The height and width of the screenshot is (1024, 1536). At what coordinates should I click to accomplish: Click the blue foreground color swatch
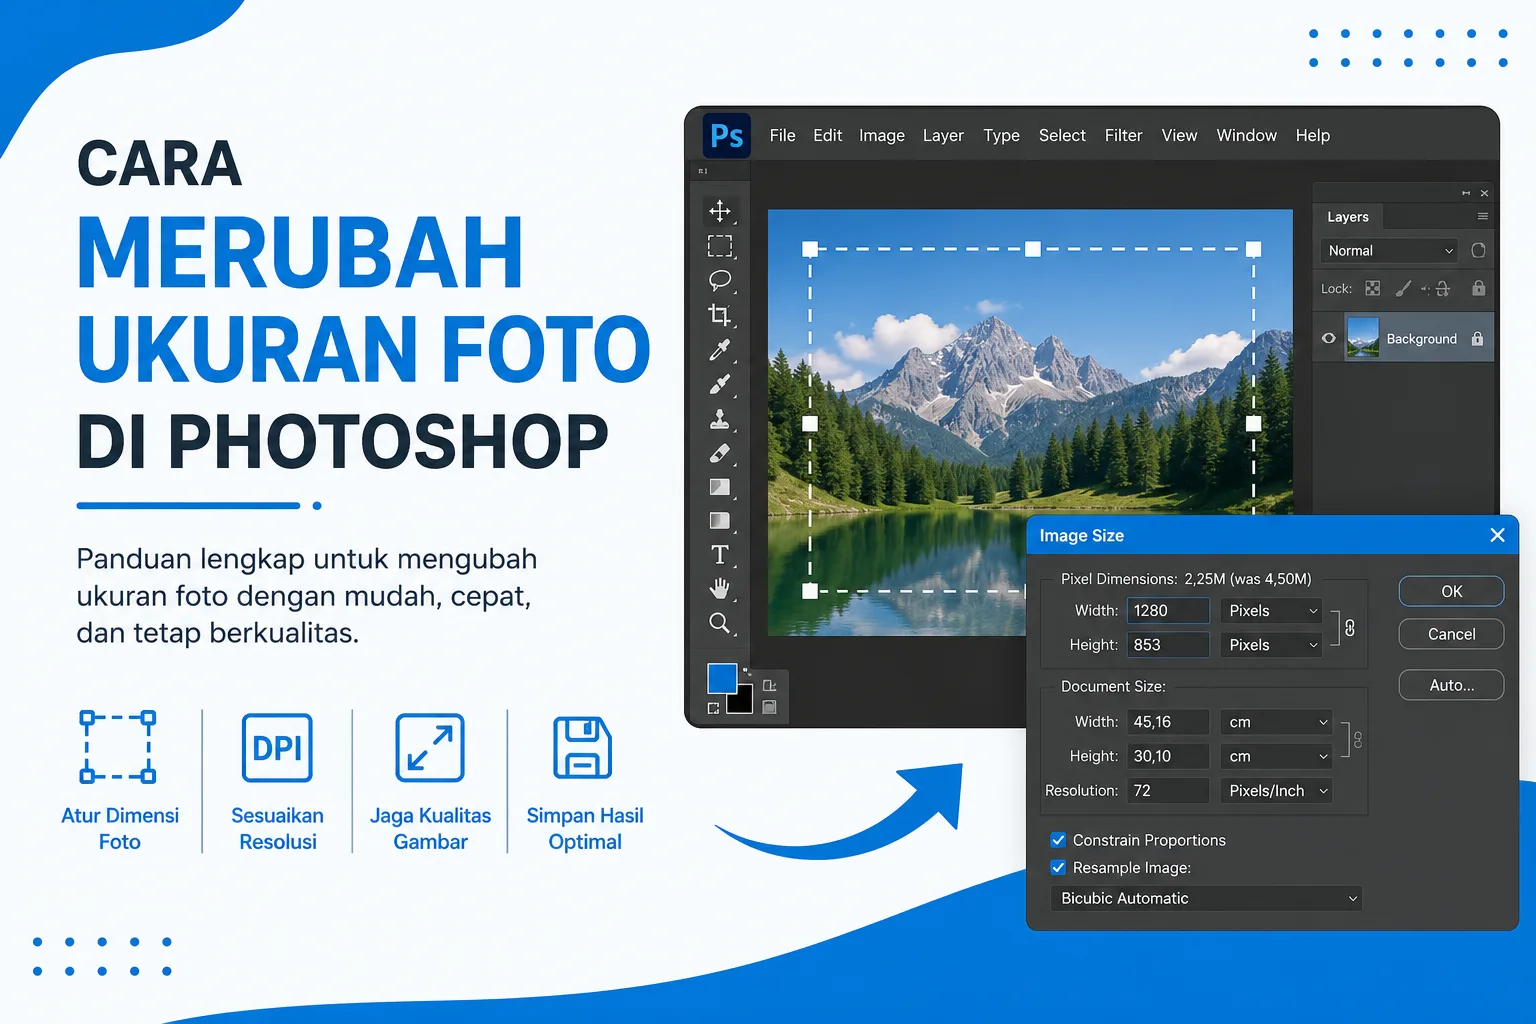click(x=721, y=677)
